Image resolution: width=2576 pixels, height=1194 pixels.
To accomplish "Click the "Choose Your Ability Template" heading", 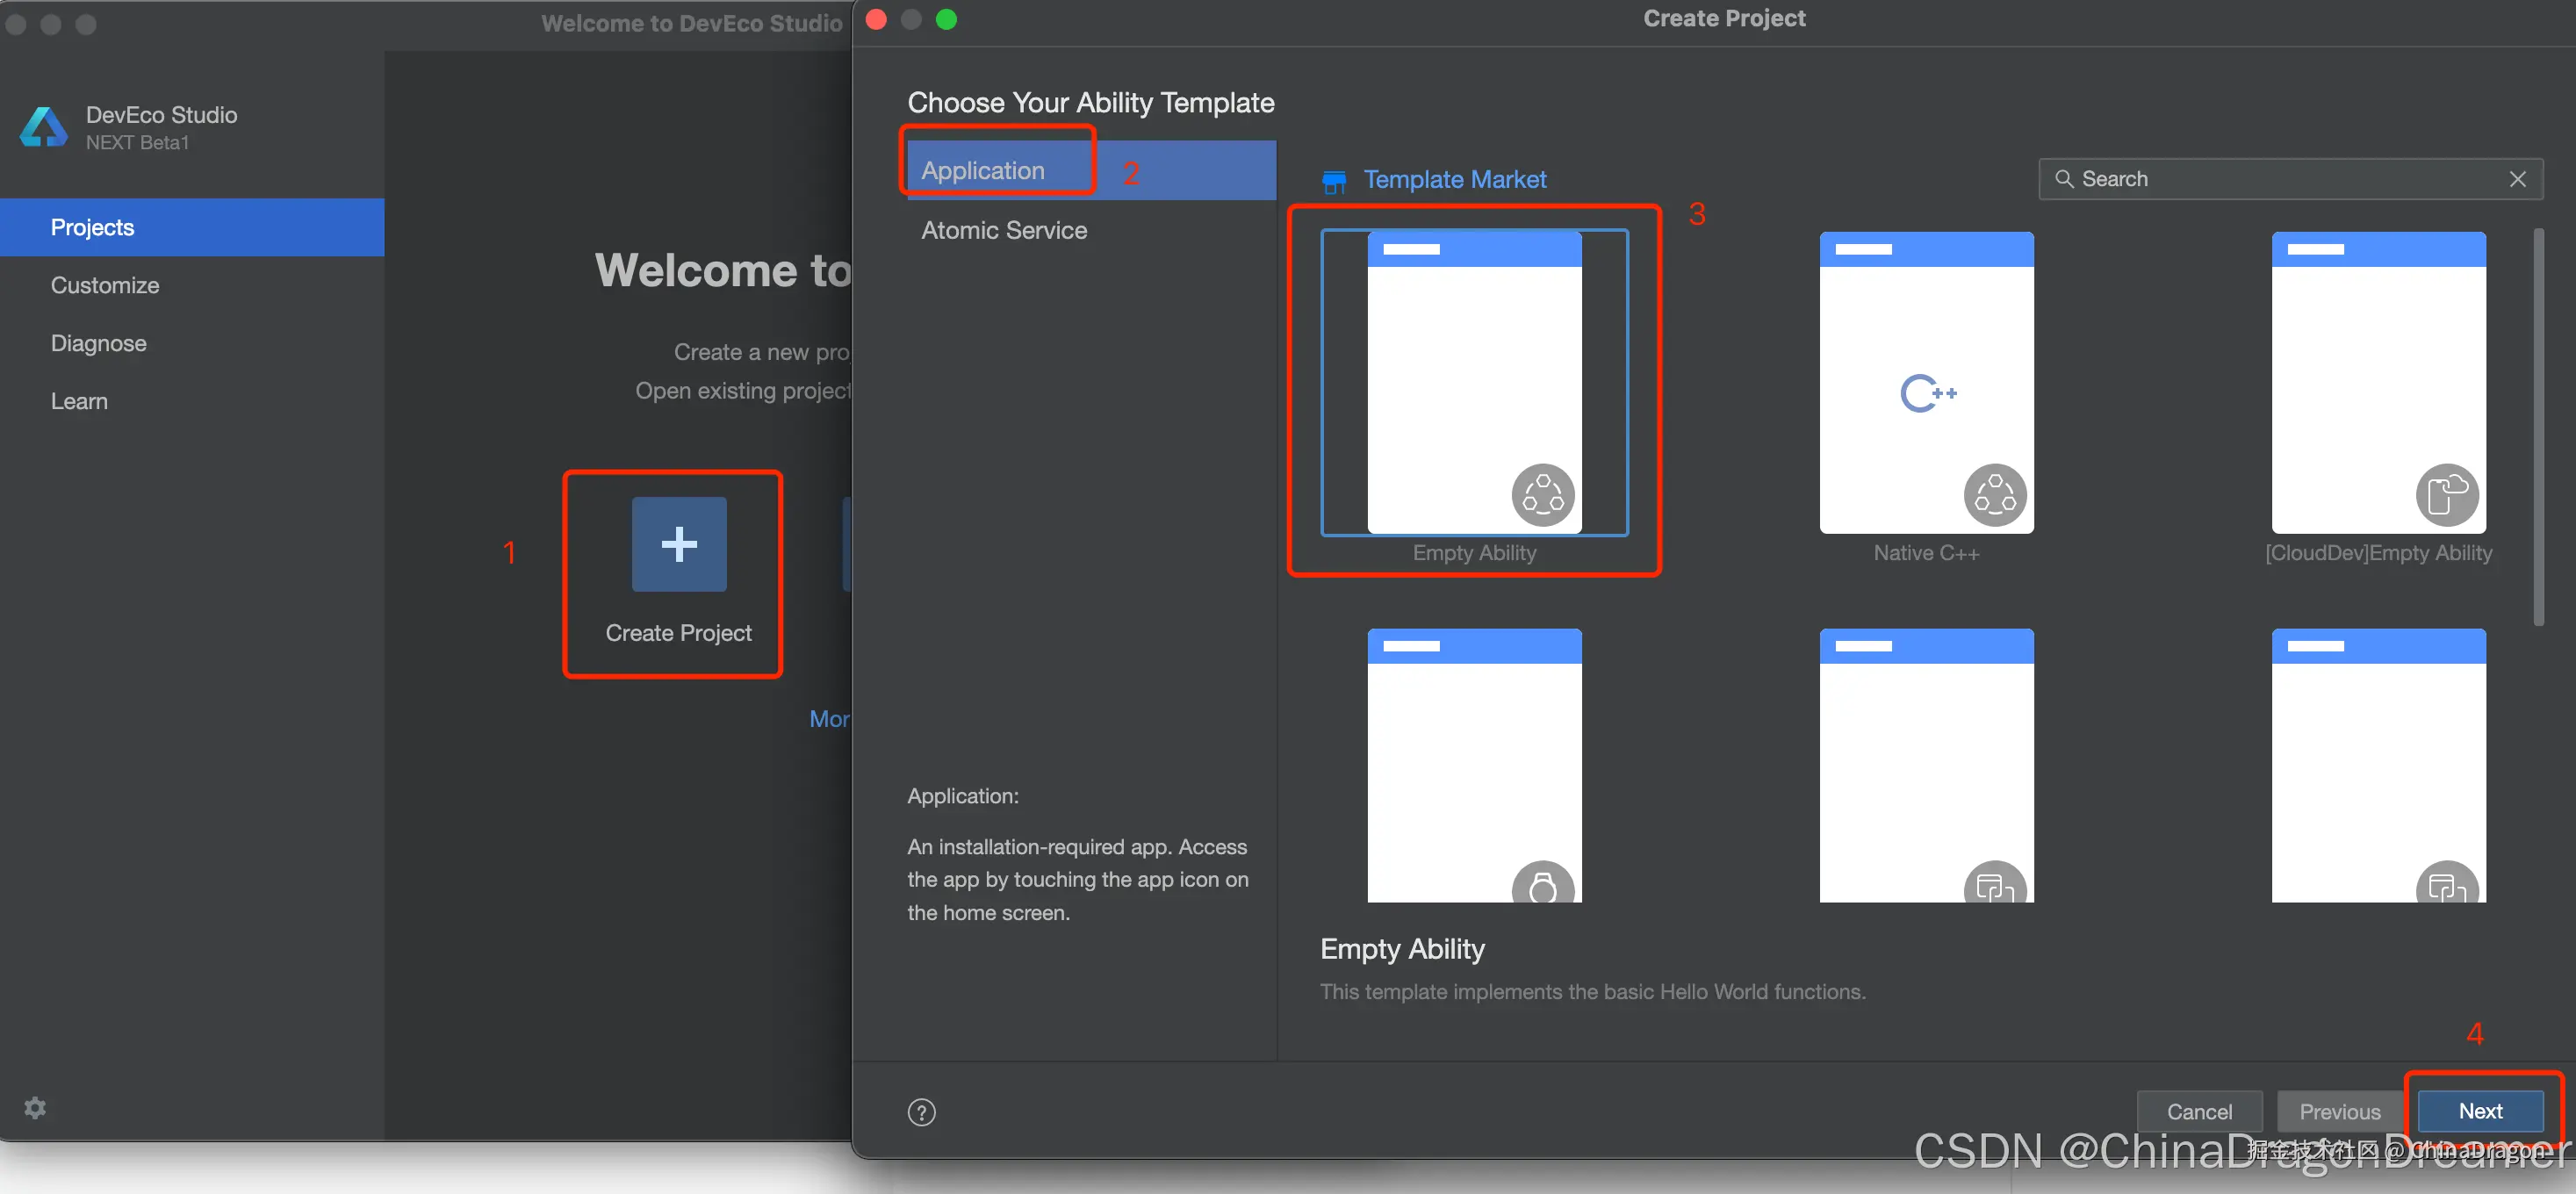I will coord(1090,102).
